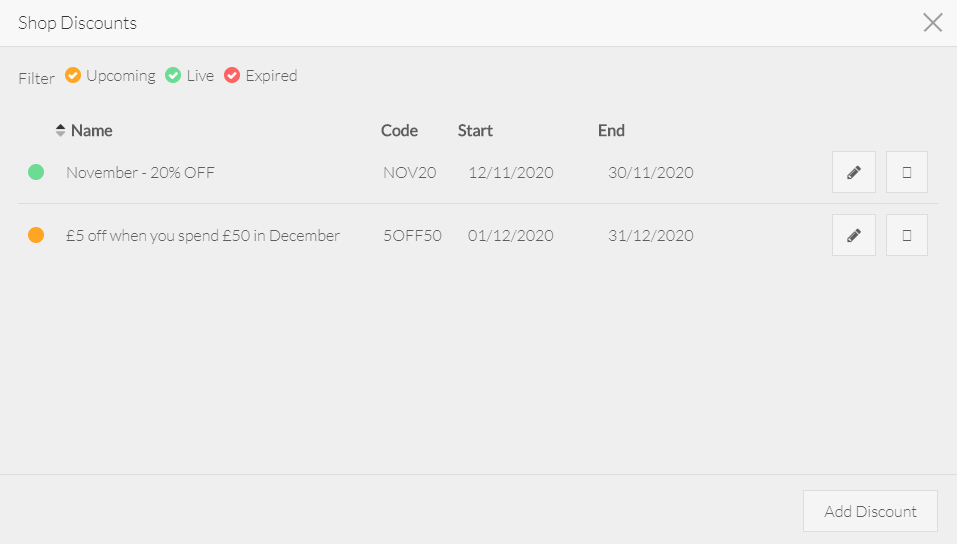
Task: Click the 31/12/2020 end date
Action: [650, 235]
